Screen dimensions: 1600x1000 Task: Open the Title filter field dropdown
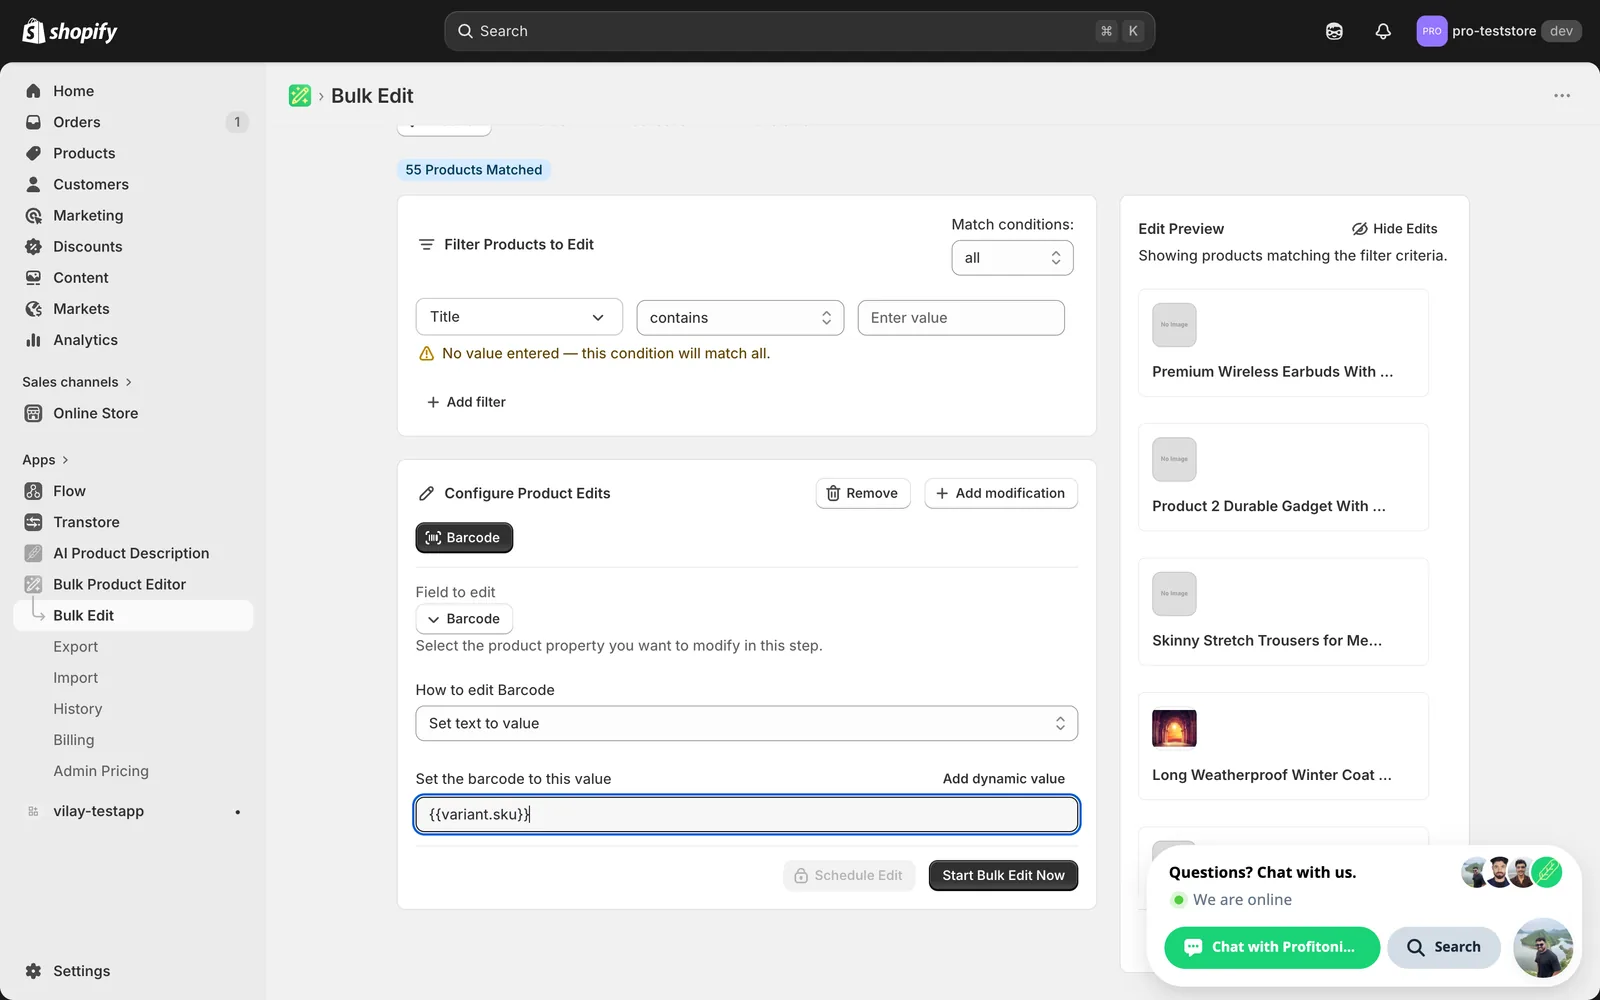(519, 317)
